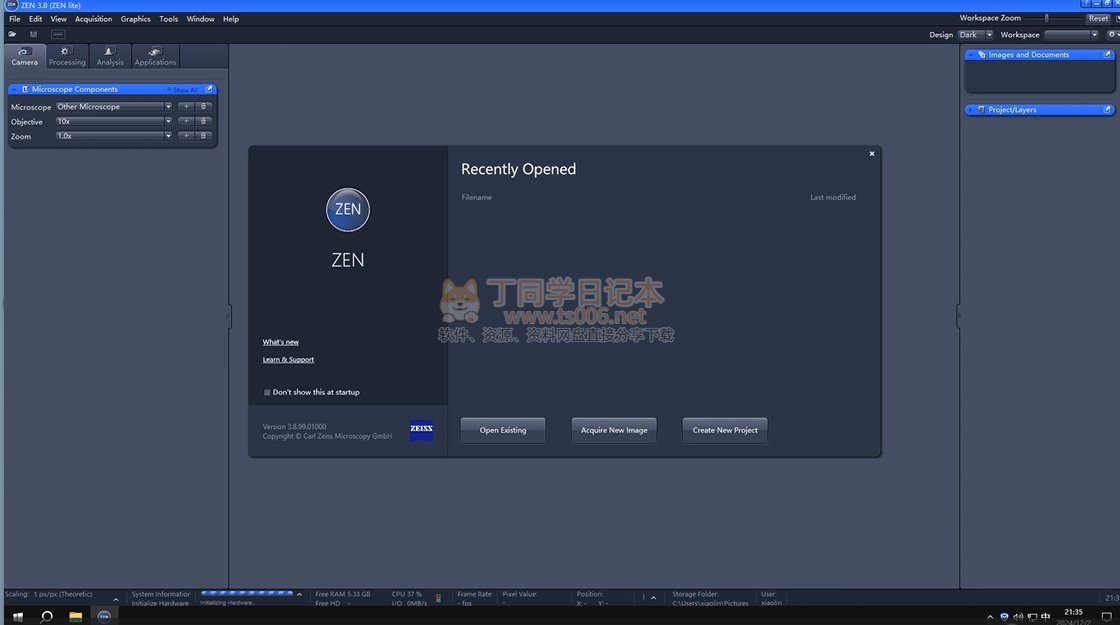The width and height of the screenshot is (1120, 625).
Task: Open File Explorer from taskbar
Action: click(75, 616)
